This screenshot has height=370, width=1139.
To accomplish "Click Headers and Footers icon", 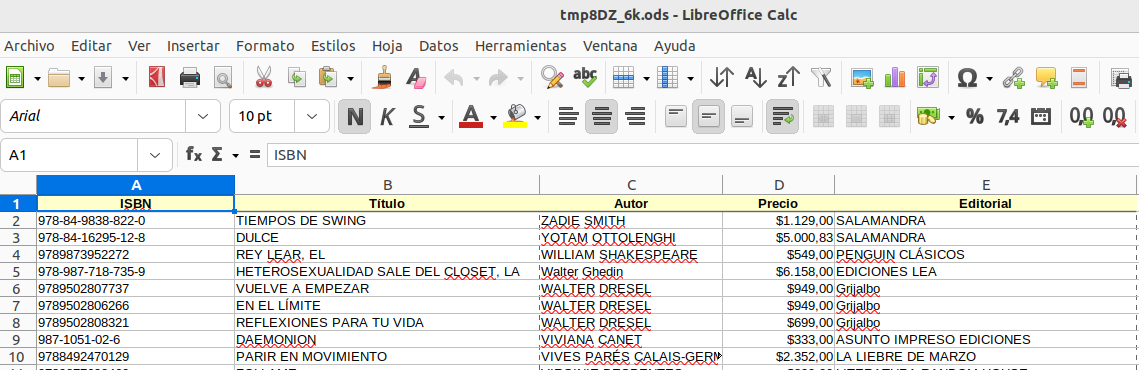I will click(1079, 77).
